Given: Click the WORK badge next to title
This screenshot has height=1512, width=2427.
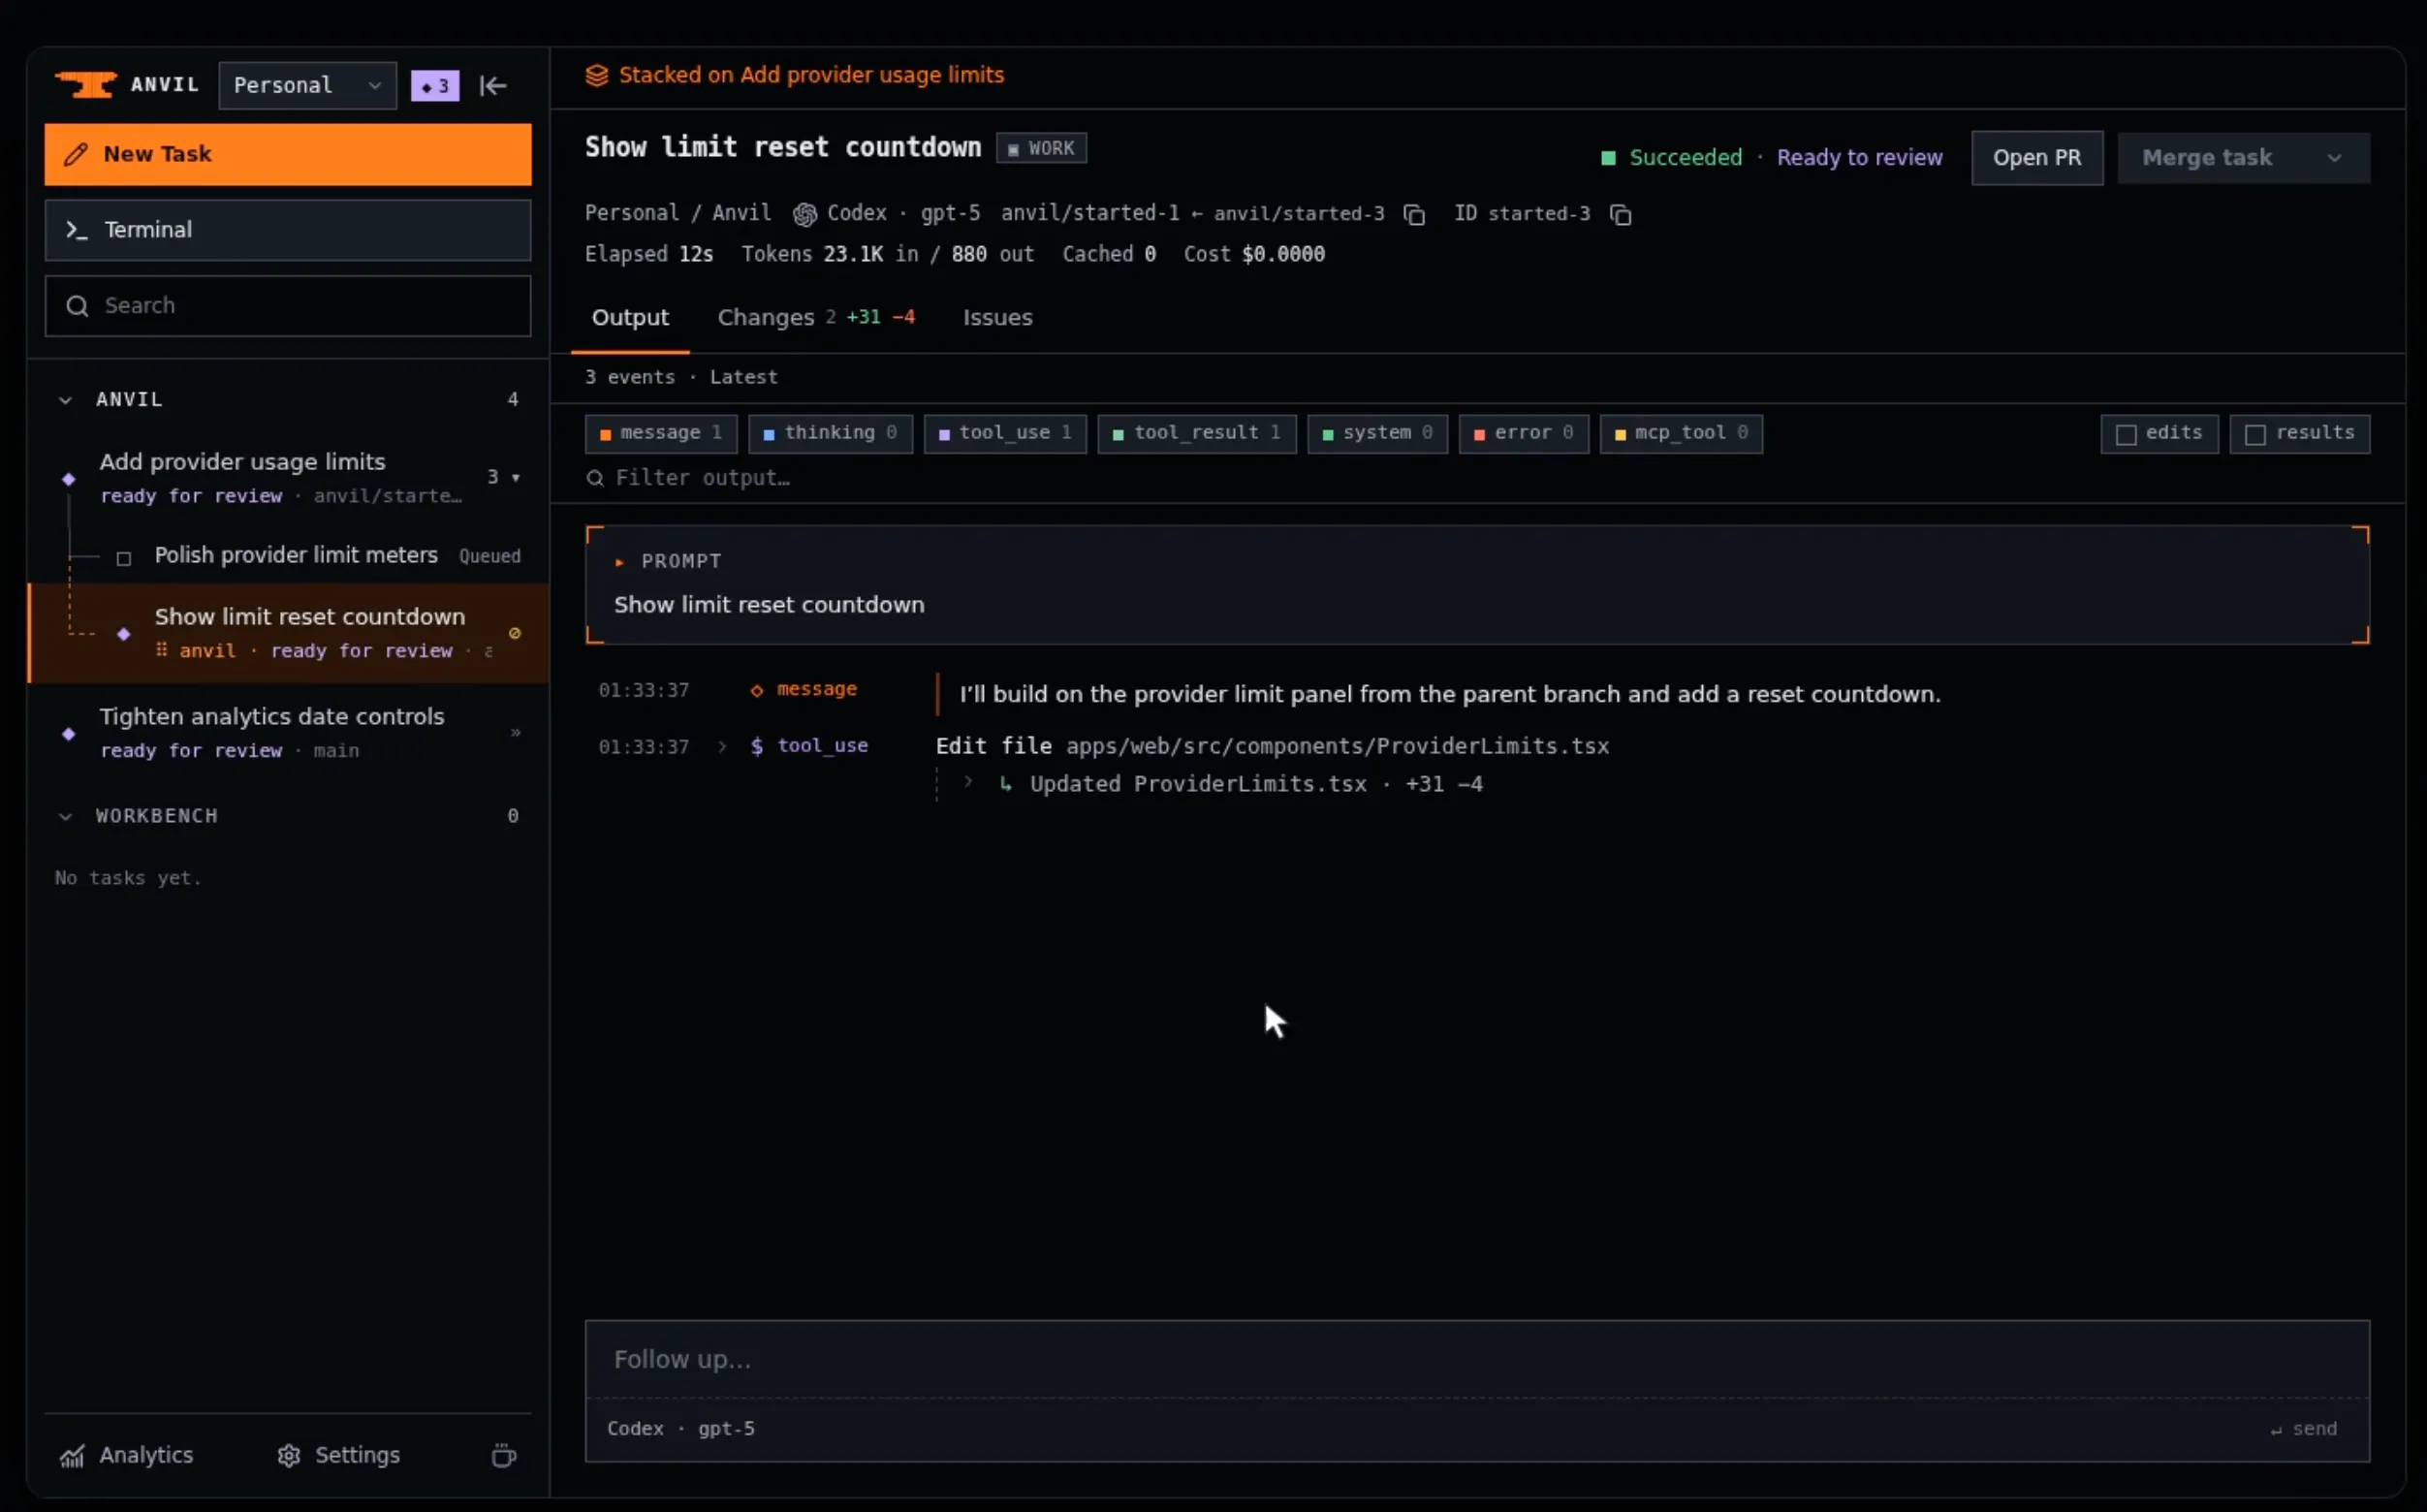Looking at the screenshot, I should click(1041, 148).
